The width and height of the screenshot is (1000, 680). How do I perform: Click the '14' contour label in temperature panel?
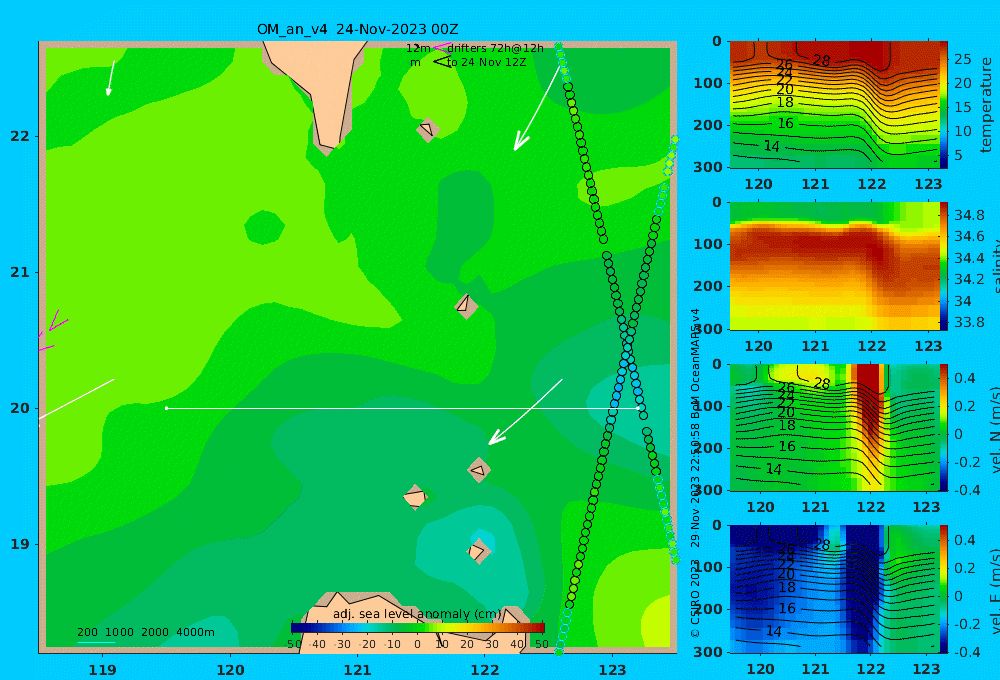click(x=772, y=146)
